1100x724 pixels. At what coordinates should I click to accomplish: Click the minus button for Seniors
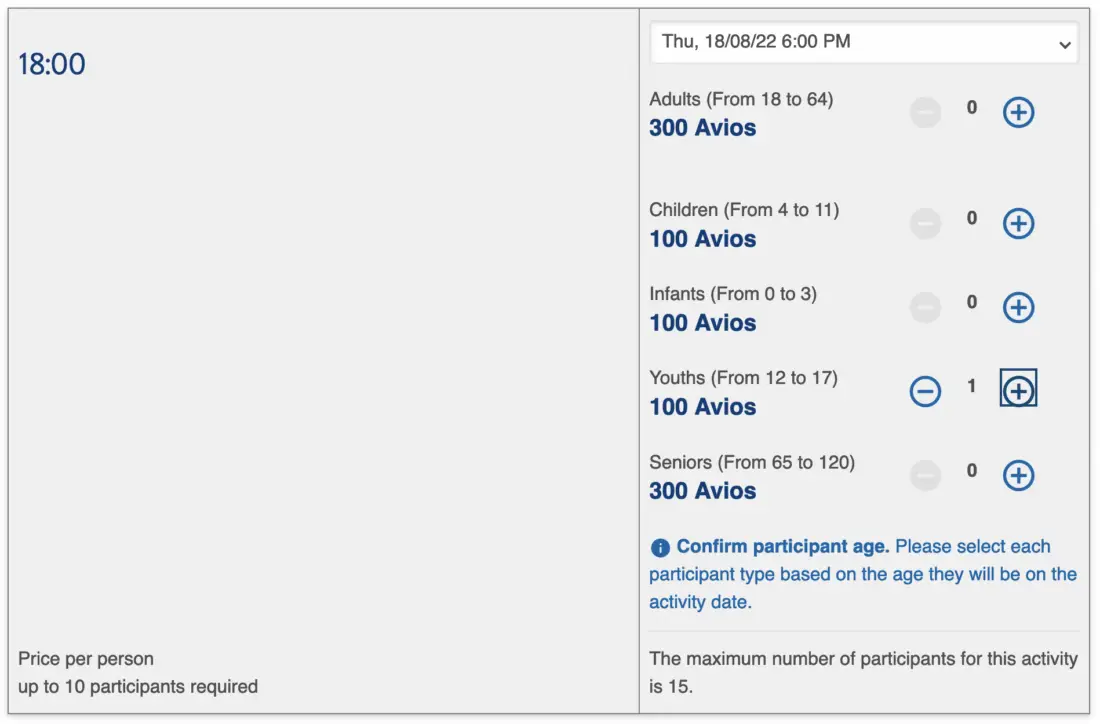(925, 476)
